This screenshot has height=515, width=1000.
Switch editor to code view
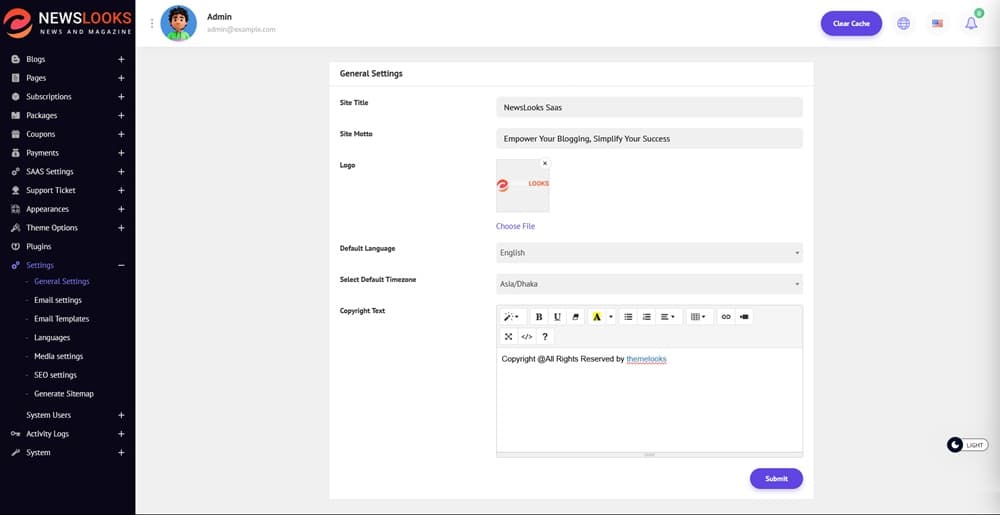click(527, 337)
